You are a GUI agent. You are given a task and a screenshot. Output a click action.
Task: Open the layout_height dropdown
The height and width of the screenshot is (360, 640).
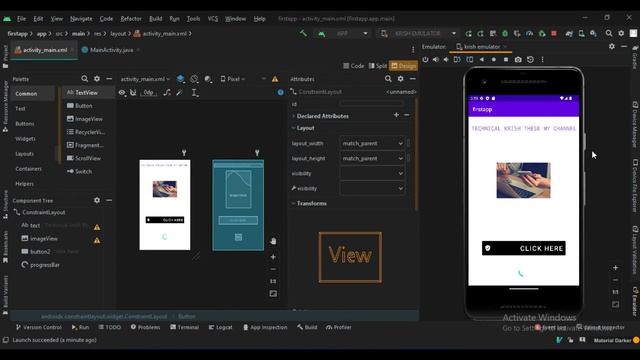tap(372, 158)
